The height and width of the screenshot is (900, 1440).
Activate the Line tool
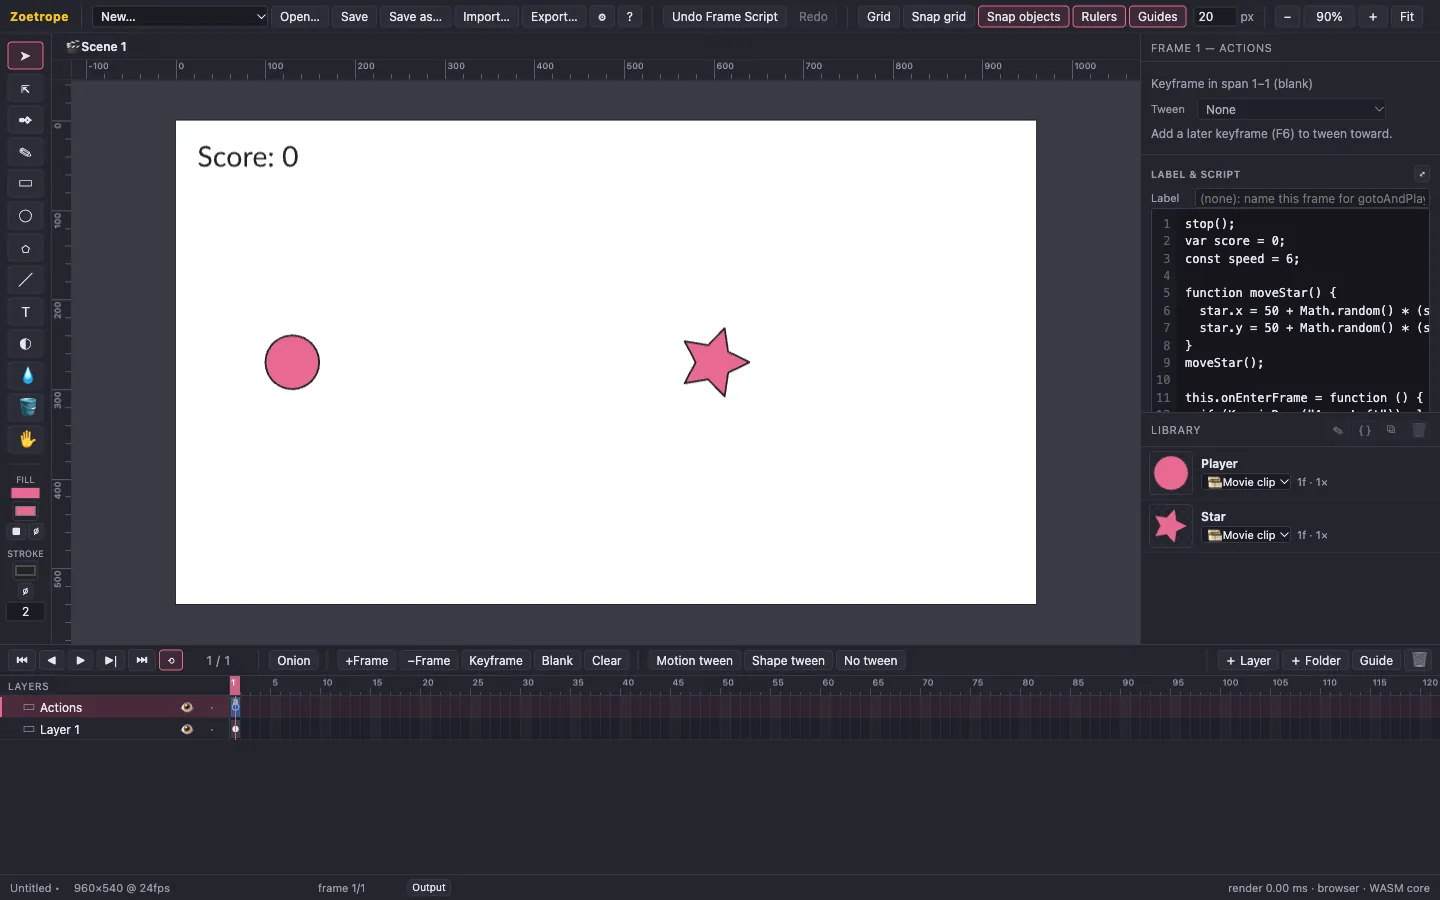25,280
